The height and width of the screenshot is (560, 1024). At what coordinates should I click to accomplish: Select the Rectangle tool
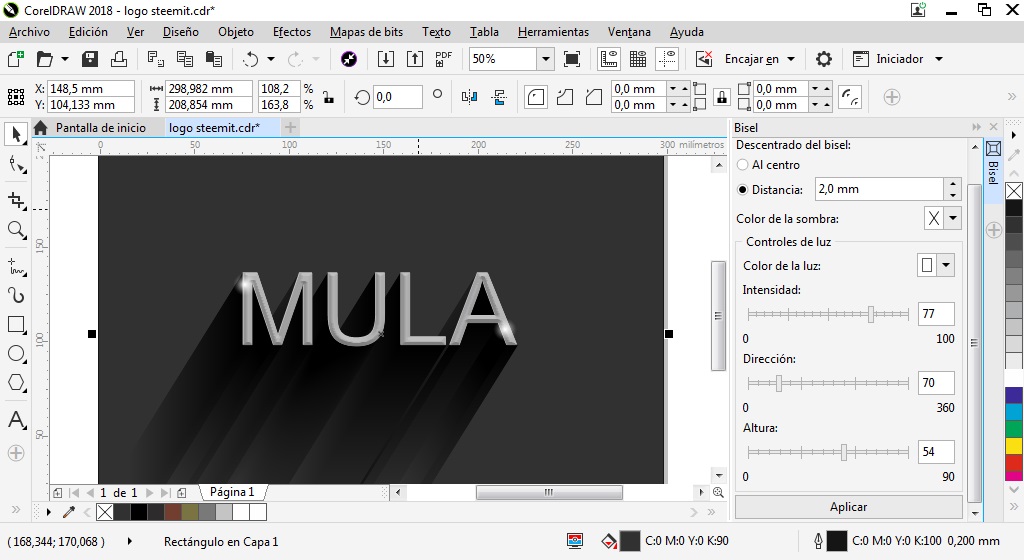pos(16,324)
